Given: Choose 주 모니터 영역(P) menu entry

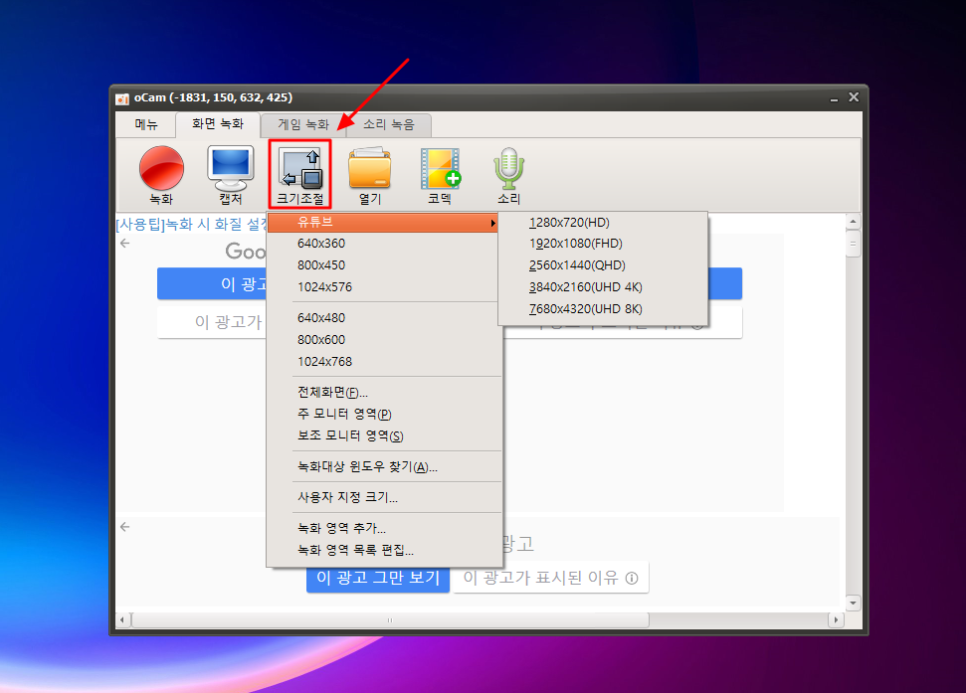Looking at the screenshot, I should [384, 414].
